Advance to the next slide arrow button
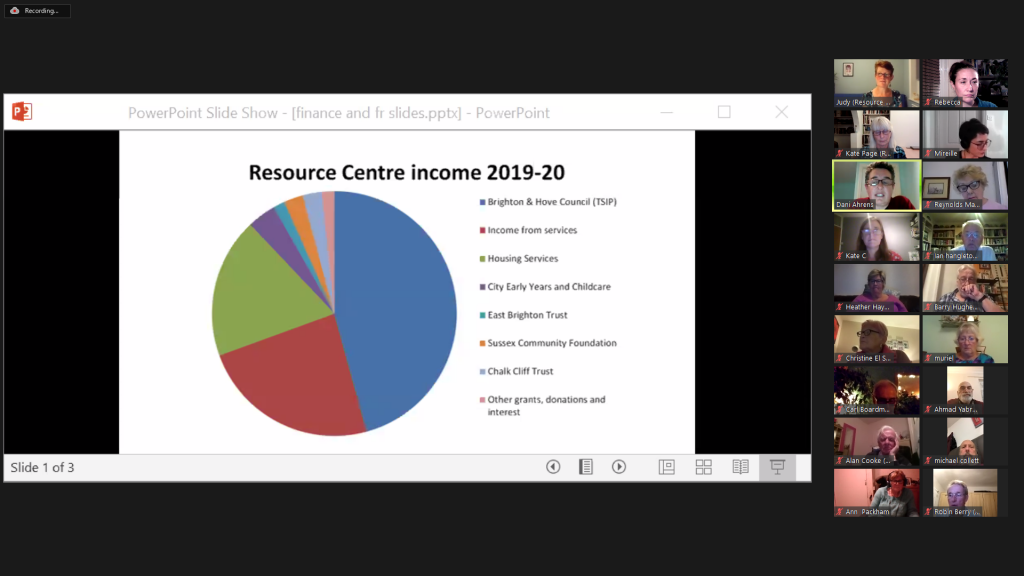1024x576 pixels. [619, 467]
